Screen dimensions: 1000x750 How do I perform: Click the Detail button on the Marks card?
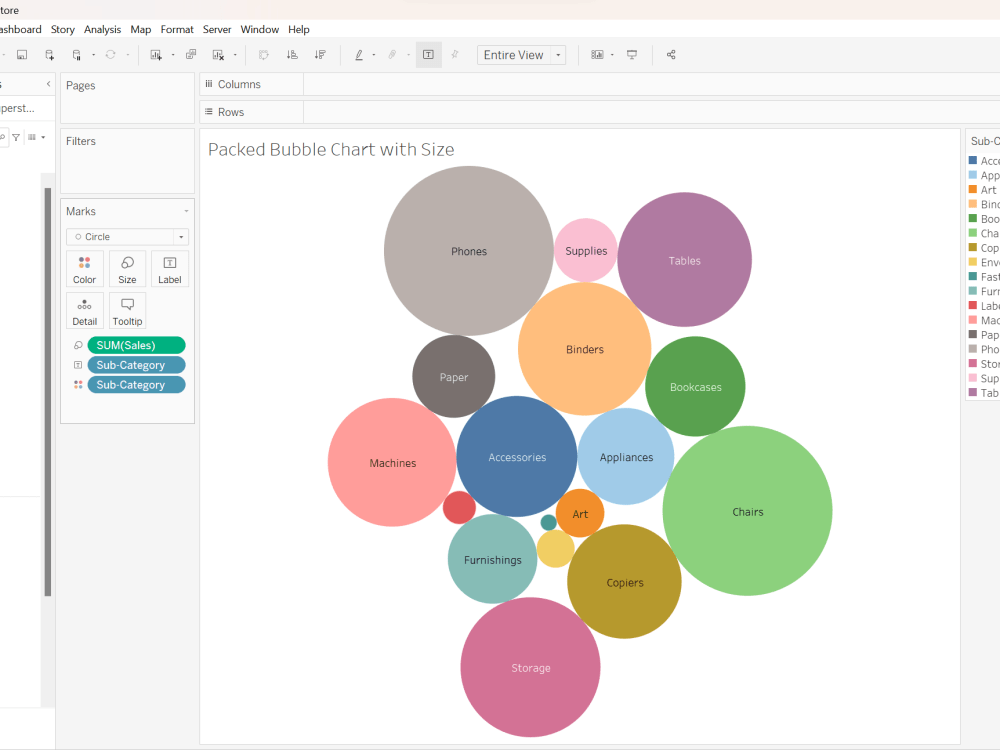[x=84, y=310]
